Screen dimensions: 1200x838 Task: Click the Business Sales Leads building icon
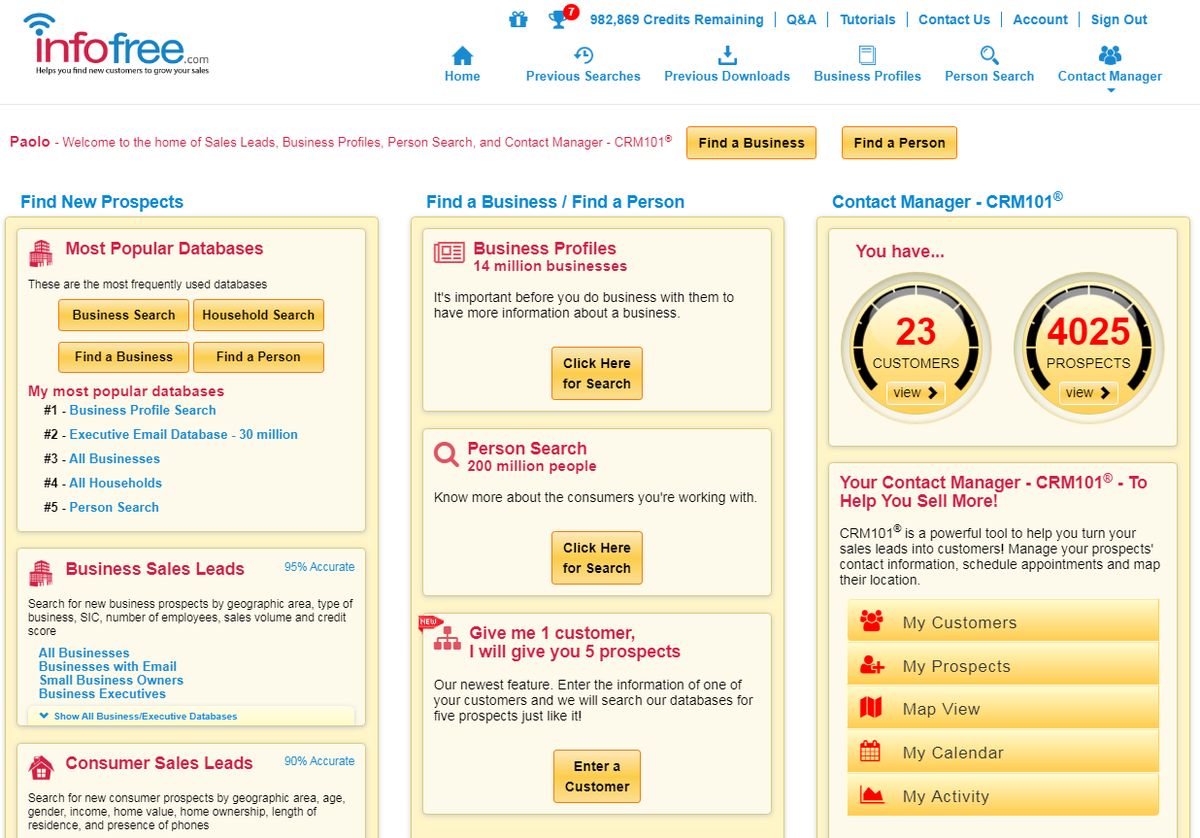point(41,572)
